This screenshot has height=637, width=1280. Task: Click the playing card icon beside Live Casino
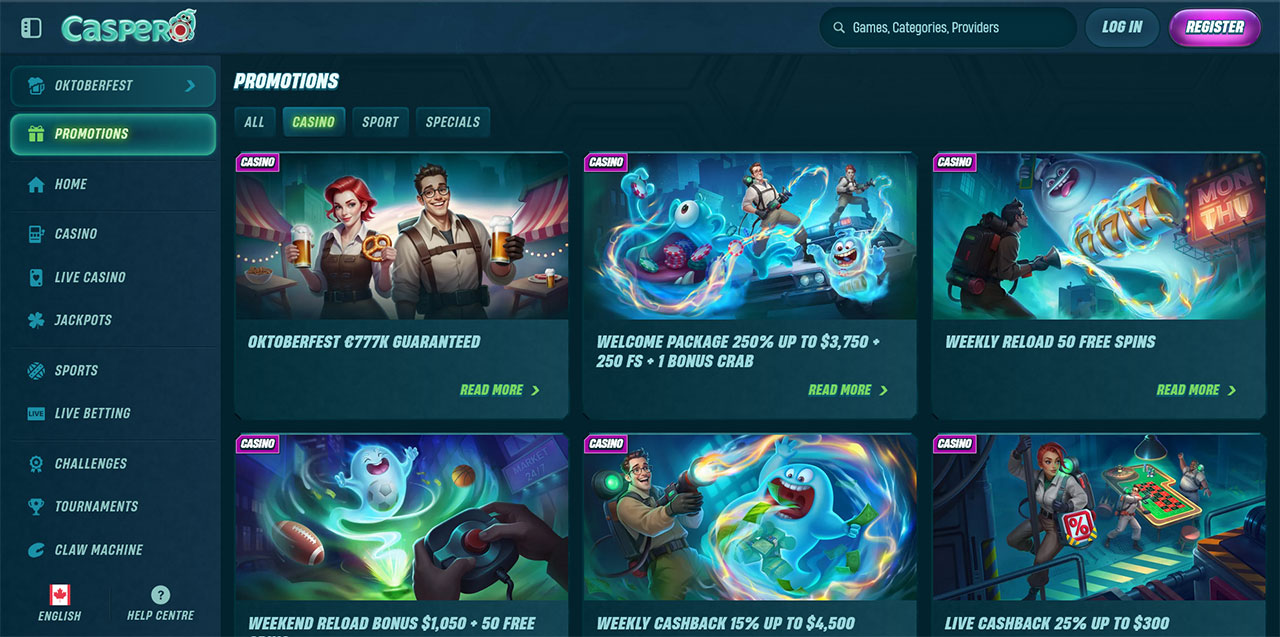point(37,277)
